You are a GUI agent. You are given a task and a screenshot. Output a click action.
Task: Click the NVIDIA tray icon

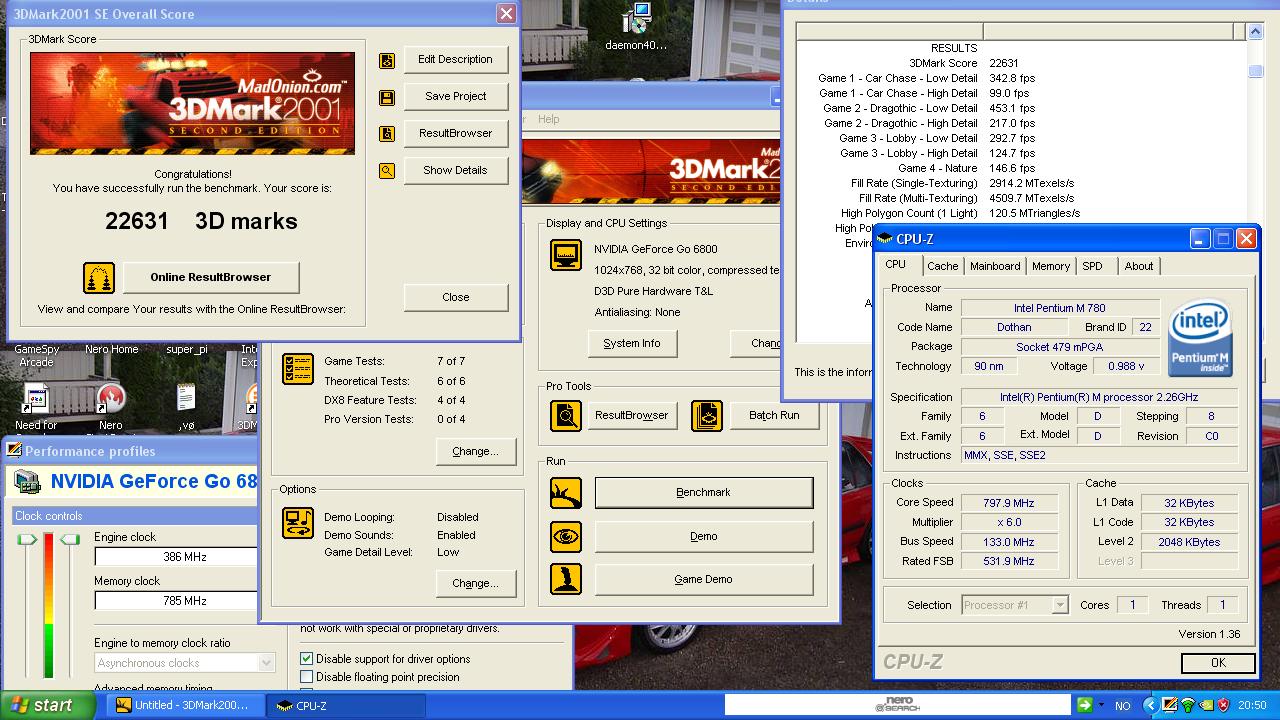pos(1206,705)
